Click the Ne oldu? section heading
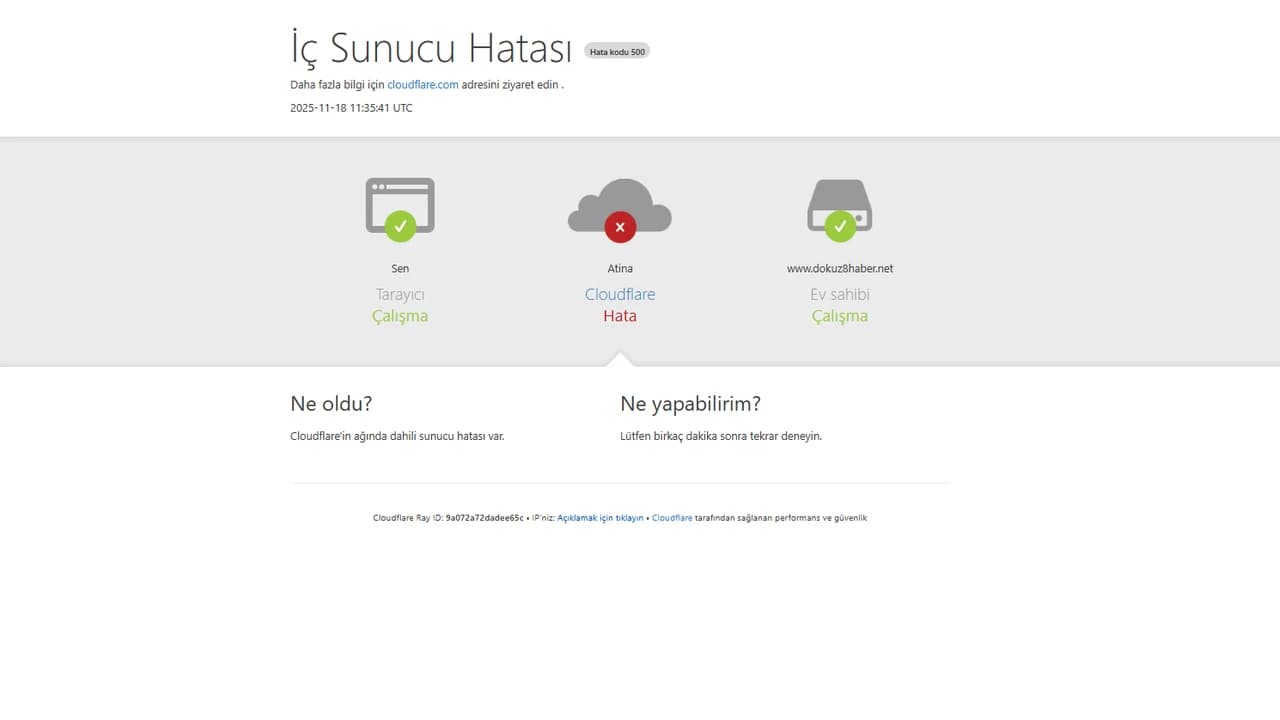1280x720 pixels. tap(331, 404)
